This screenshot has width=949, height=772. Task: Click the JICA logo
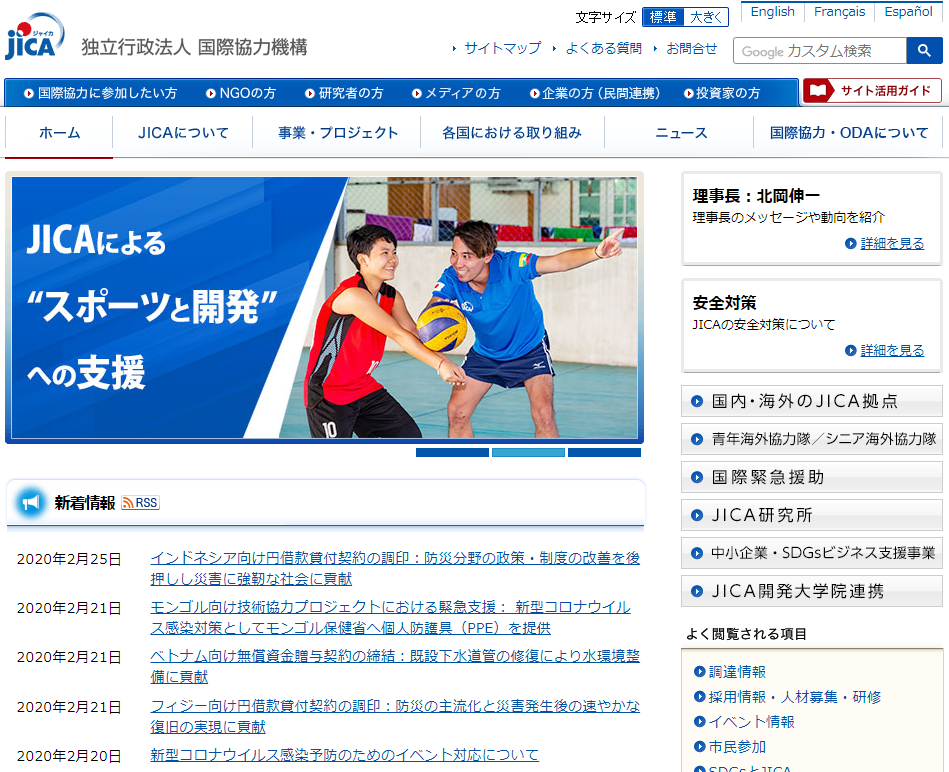34,36
